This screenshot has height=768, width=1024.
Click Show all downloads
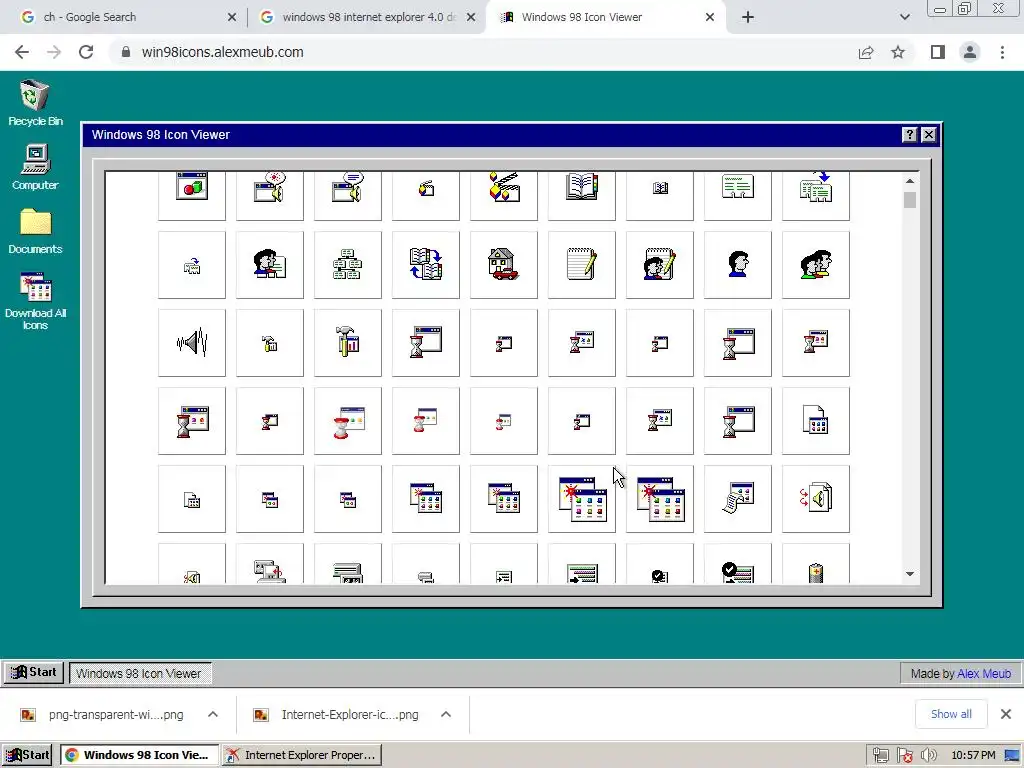coord(951,714)
